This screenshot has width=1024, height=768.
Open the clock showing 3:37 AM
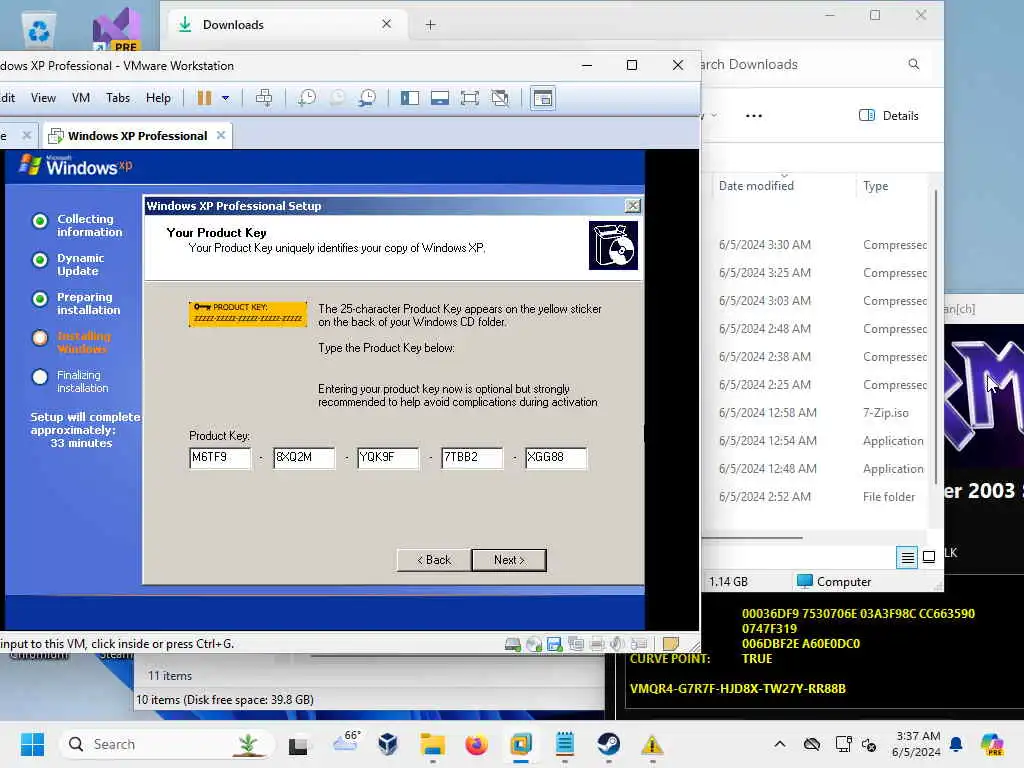click(917, 744)
